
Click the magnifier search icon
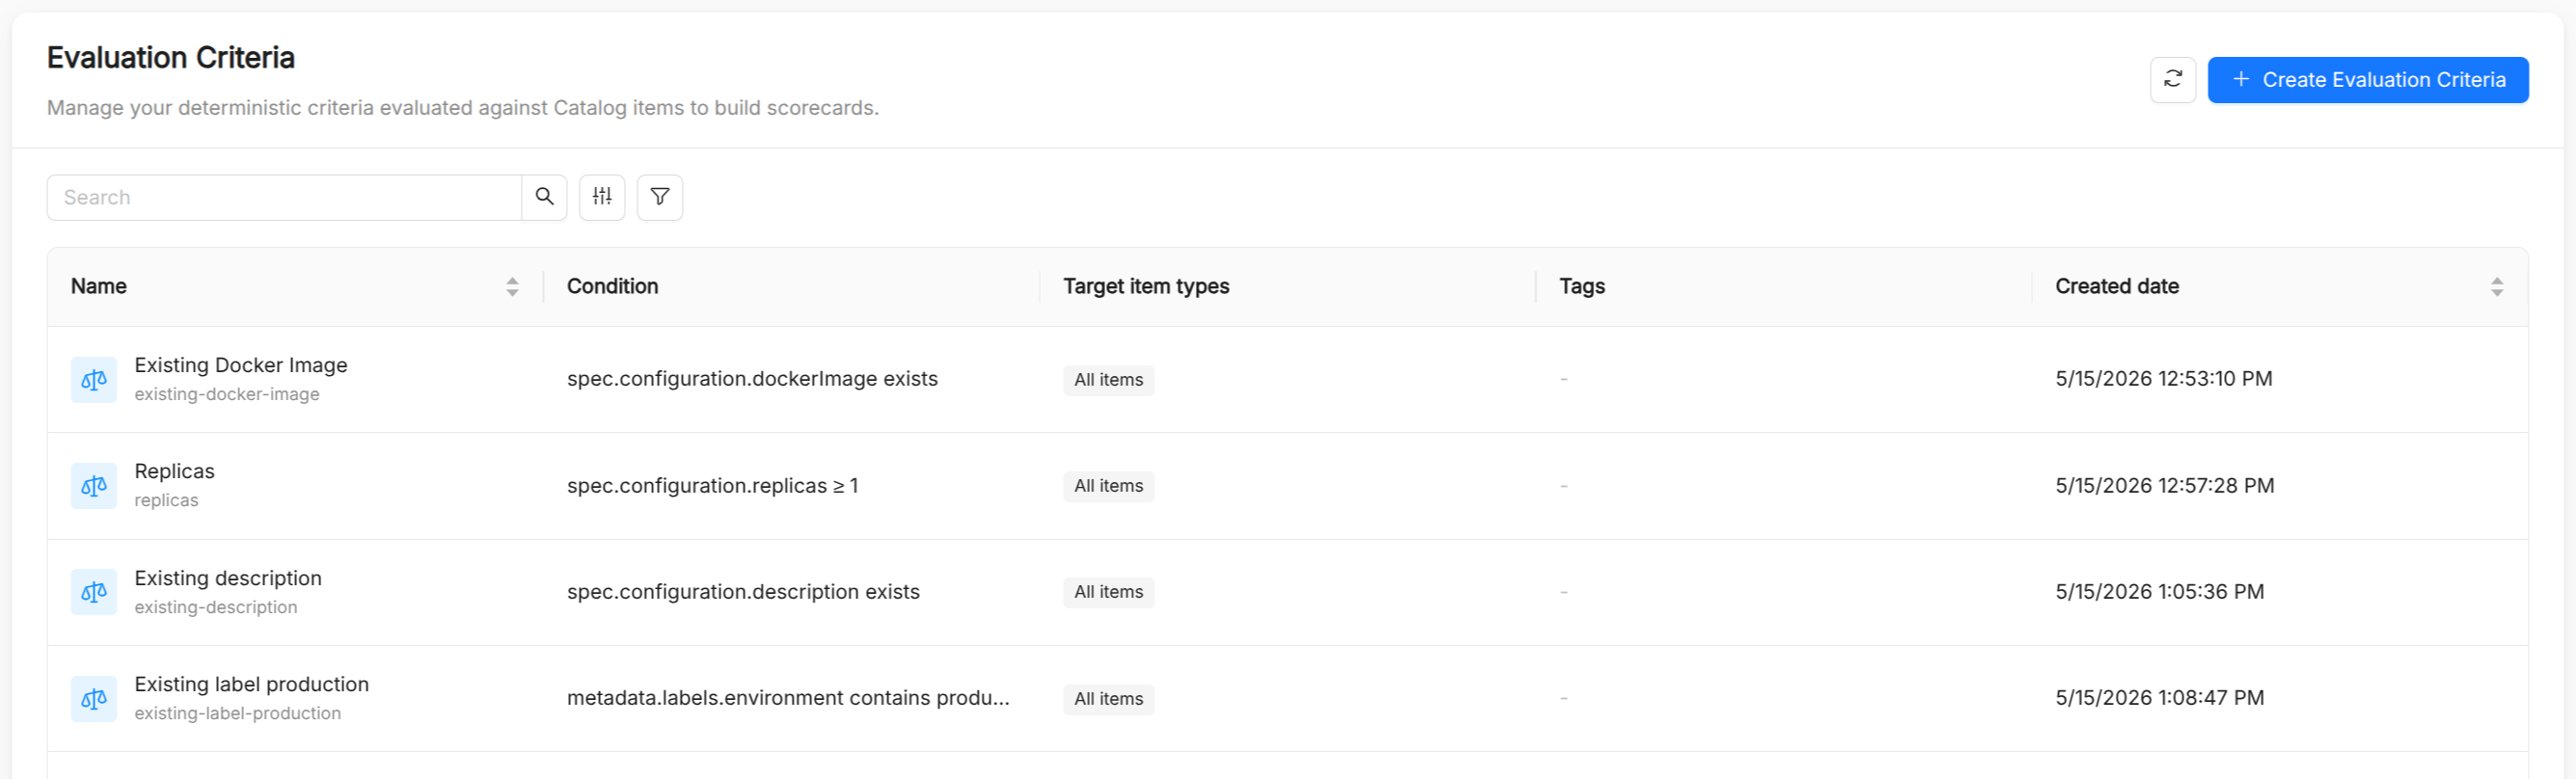[x=544, y=197]
